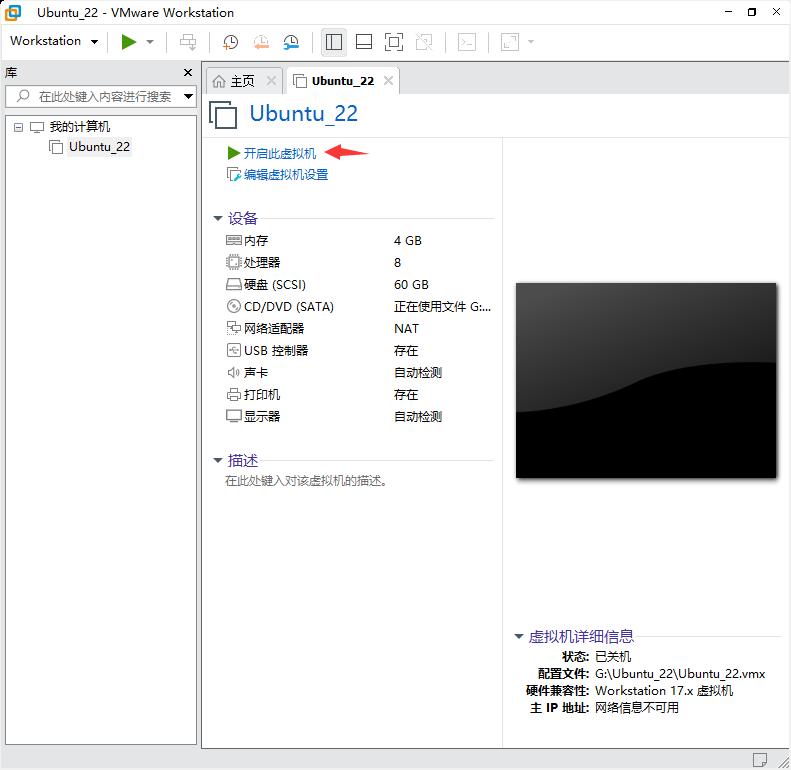Click the 4 GB memory value
Screen dimensions: 791x770
(x=408, y=241)
